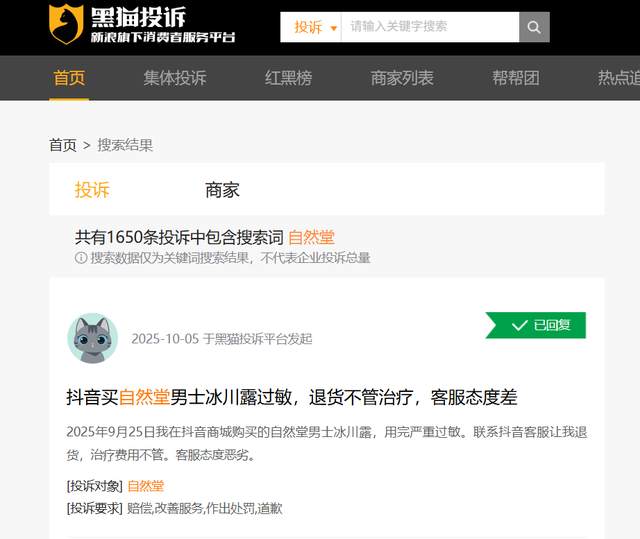This screenshot has height=539, width=640.
Task: Click the green 已回复 checkmark badge
Action: 537,325
